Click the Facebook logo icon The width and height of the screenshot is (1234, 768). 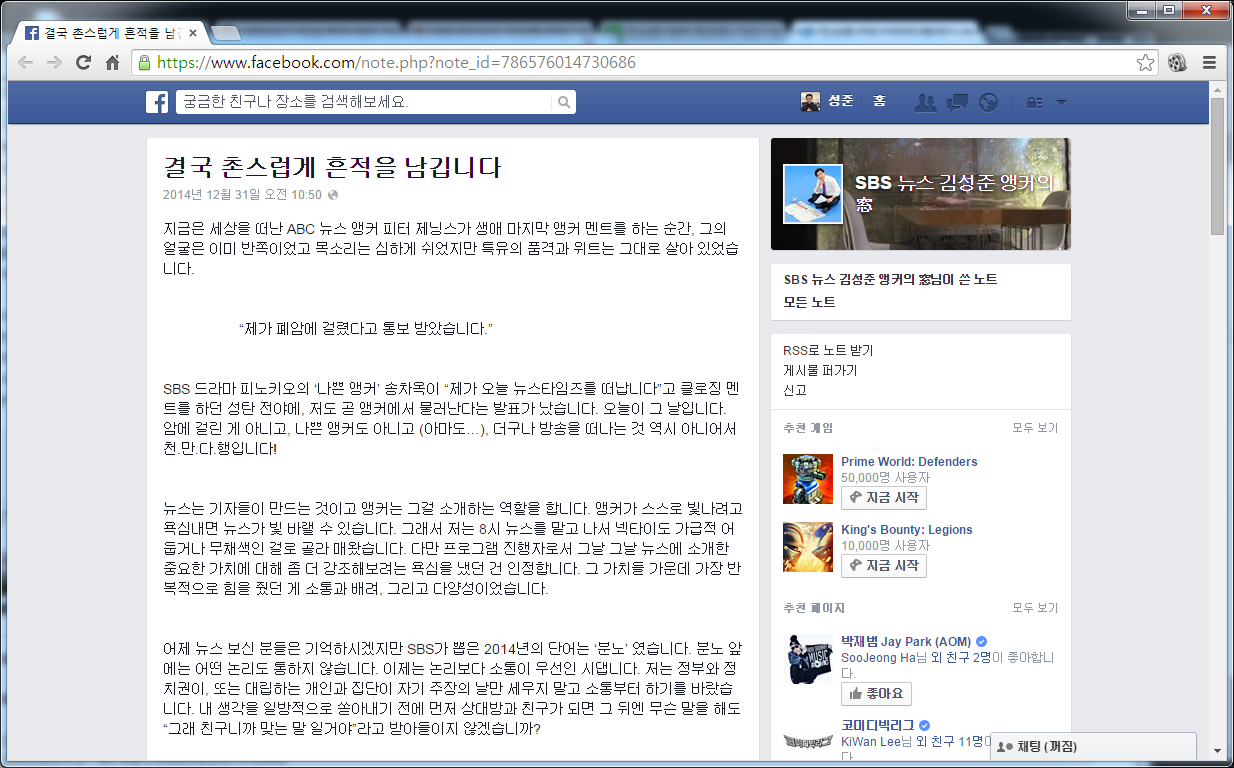(157, 102)
